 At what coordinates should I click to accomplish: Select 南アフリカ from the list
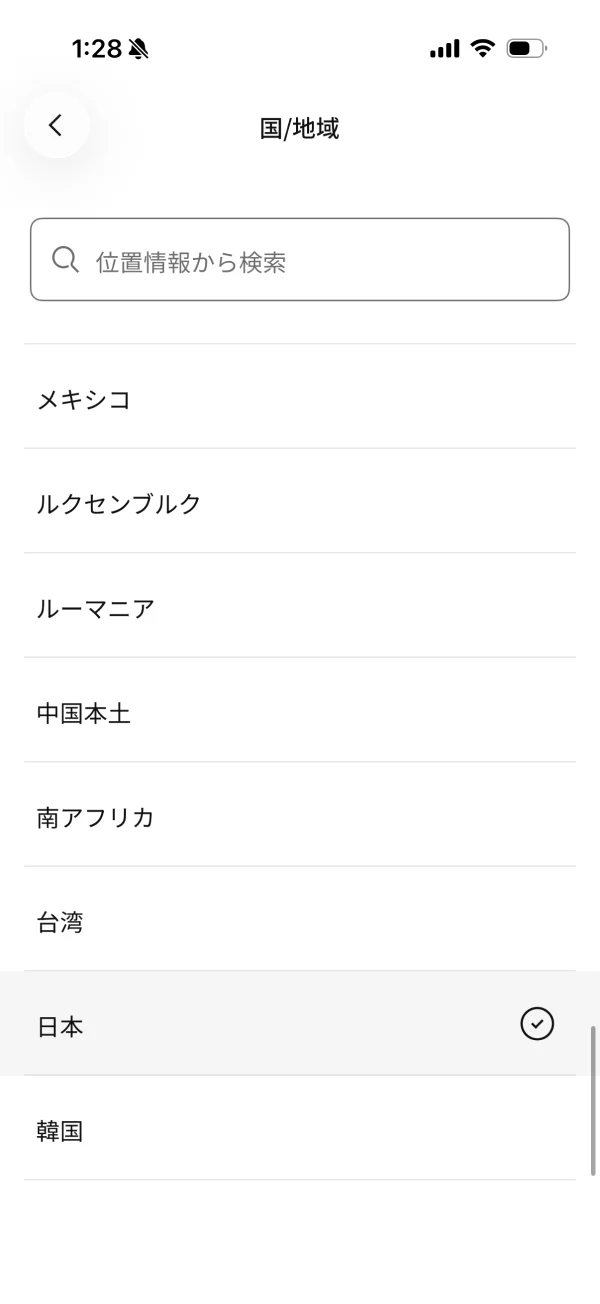[300, 815]
